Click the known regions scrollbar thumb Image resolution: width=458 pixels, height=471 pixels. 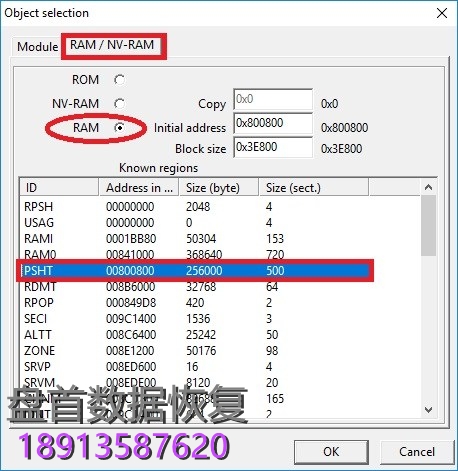click(x=429, y=226)
